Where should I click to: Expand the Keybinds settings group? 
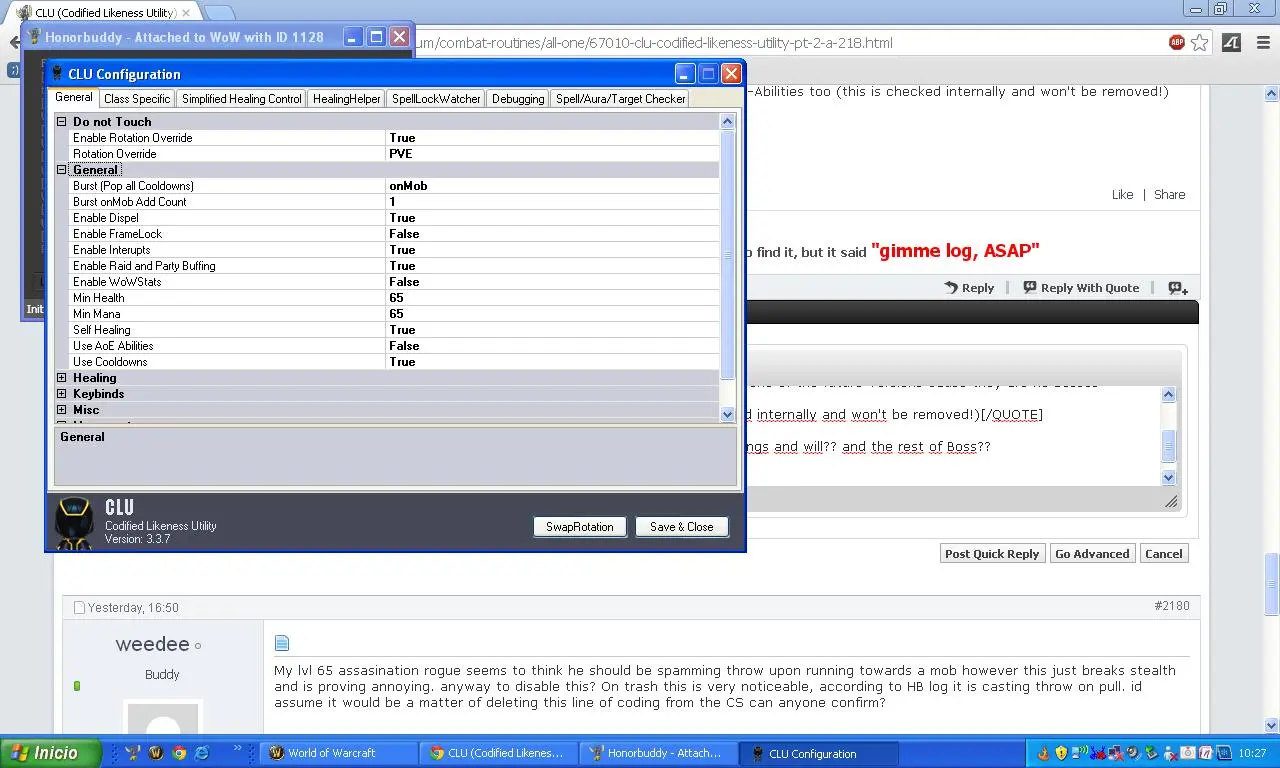coord(62,394)
